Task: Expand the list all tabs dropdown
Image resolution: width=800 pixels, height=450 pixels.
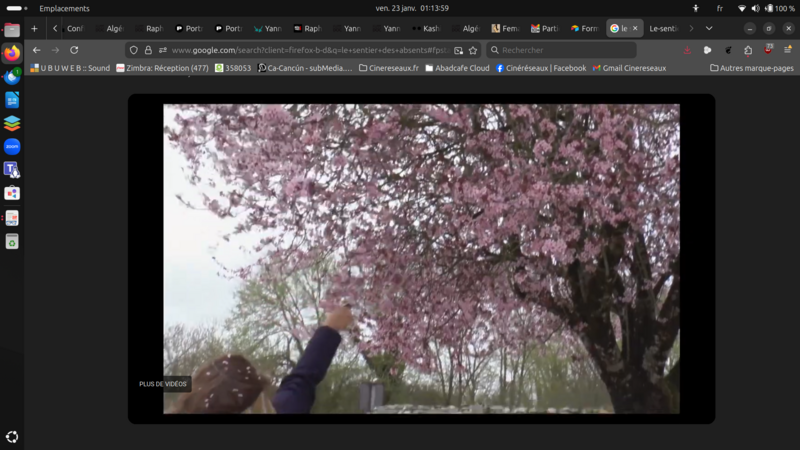Action: [x=709, y=29]
